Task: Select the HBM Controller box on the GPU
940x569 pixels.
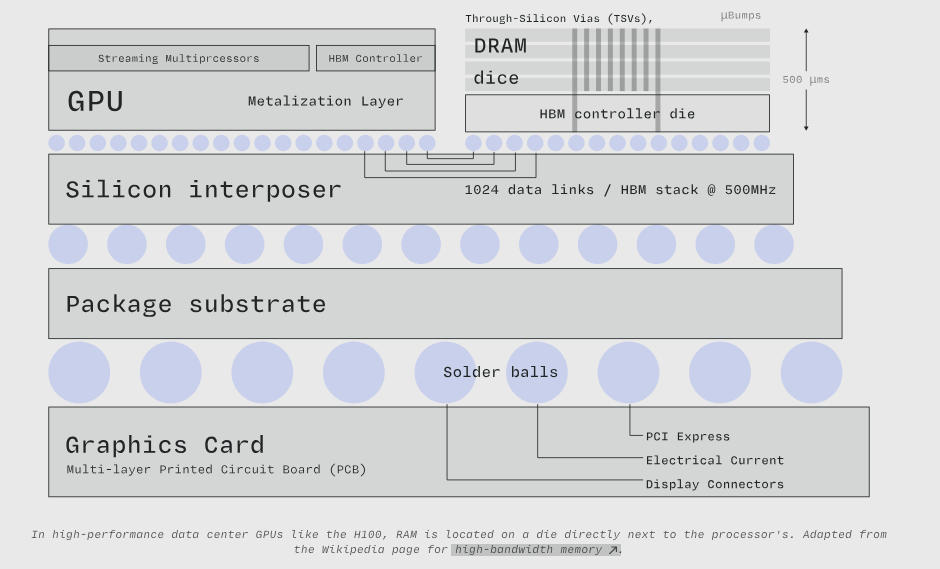Action: (x=375, y=58)
